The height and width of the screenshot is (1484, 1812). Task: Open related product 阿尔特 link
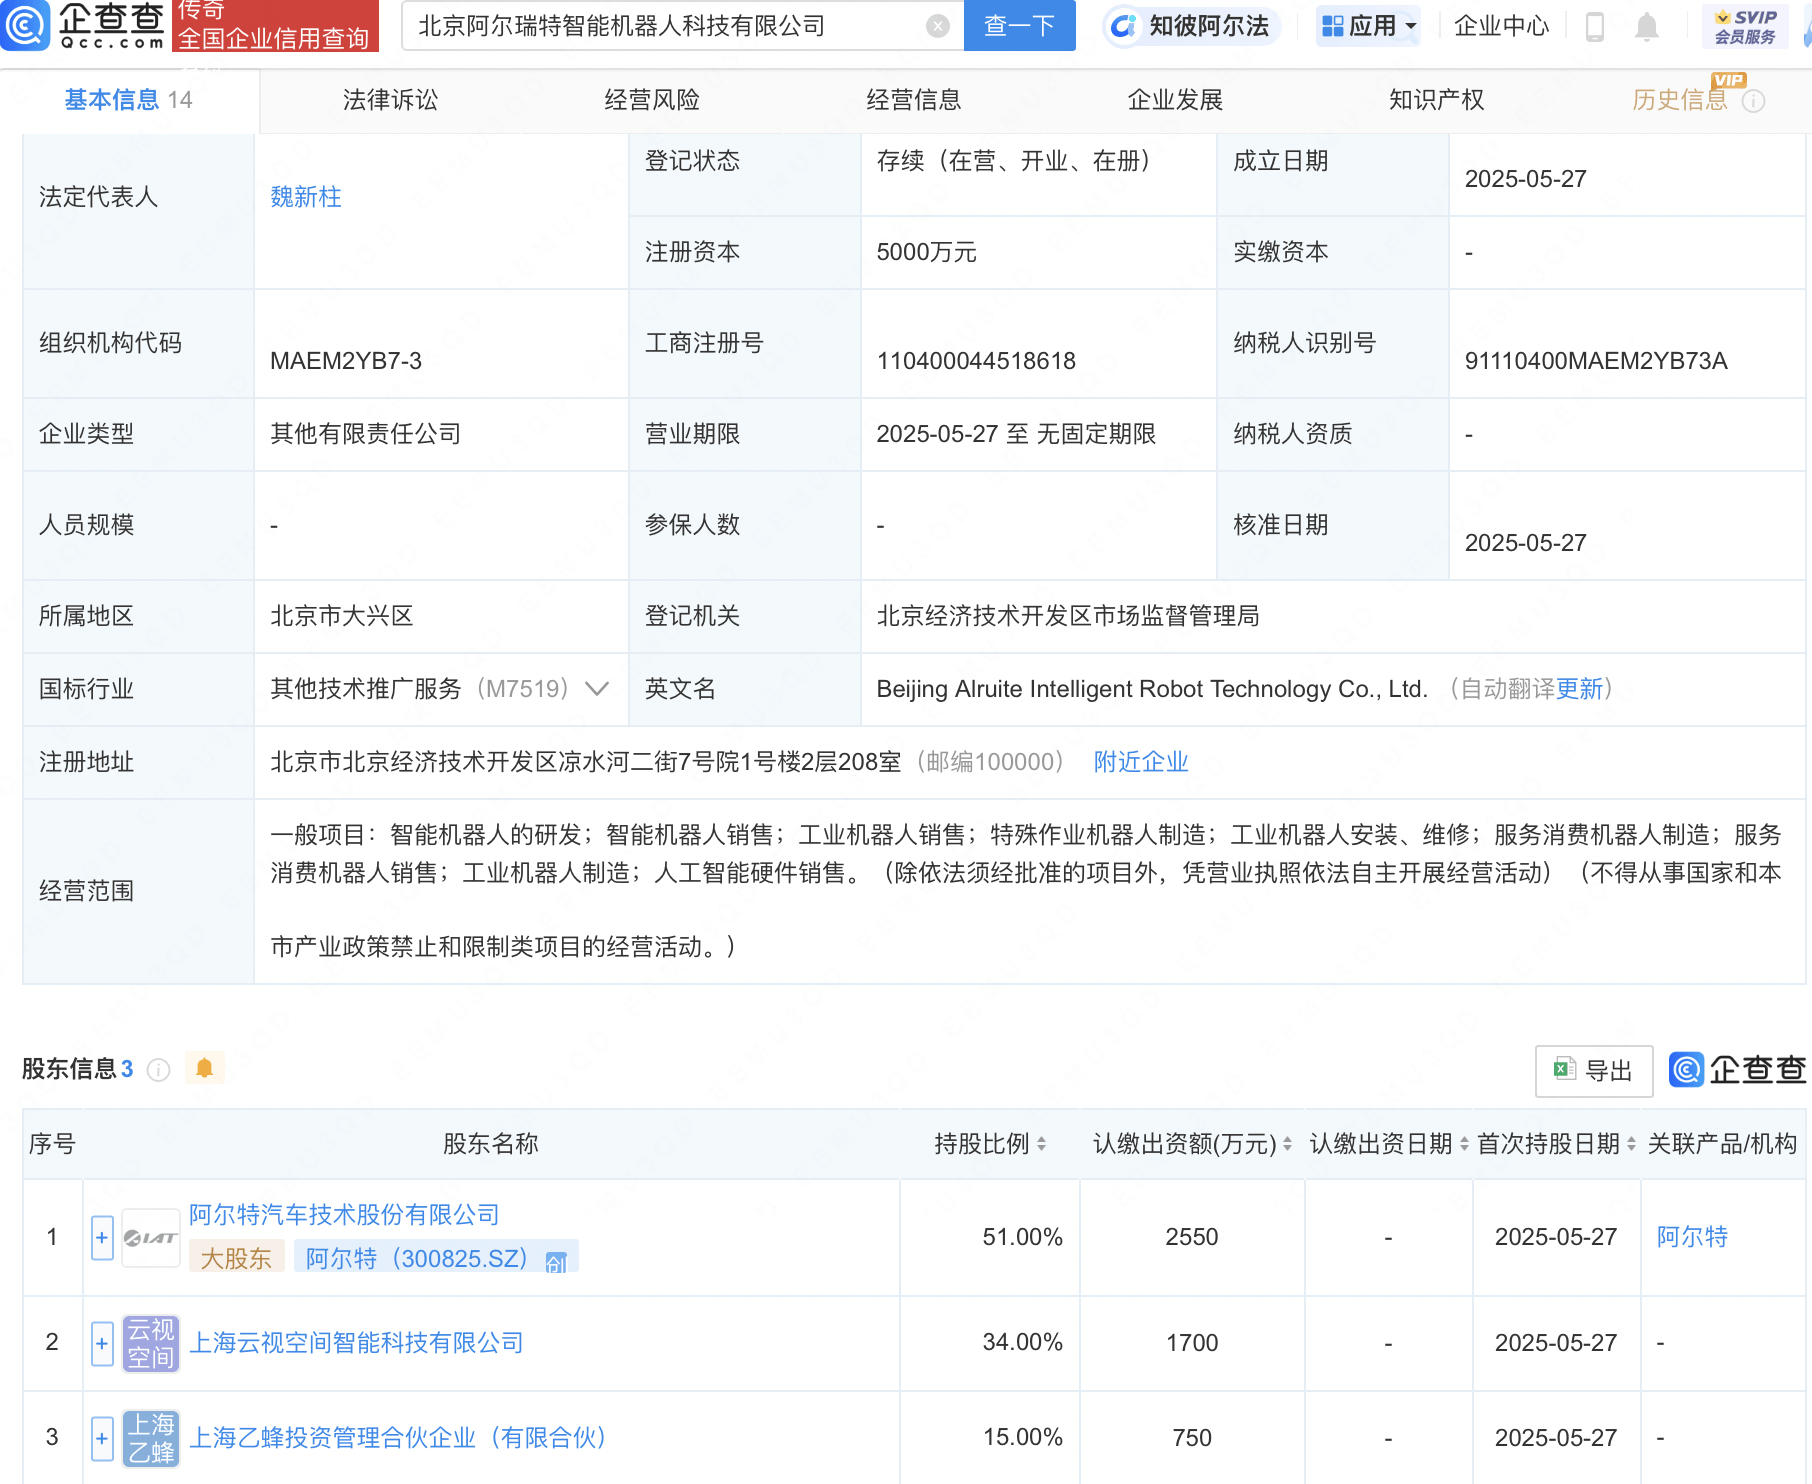point(1692,1237)
